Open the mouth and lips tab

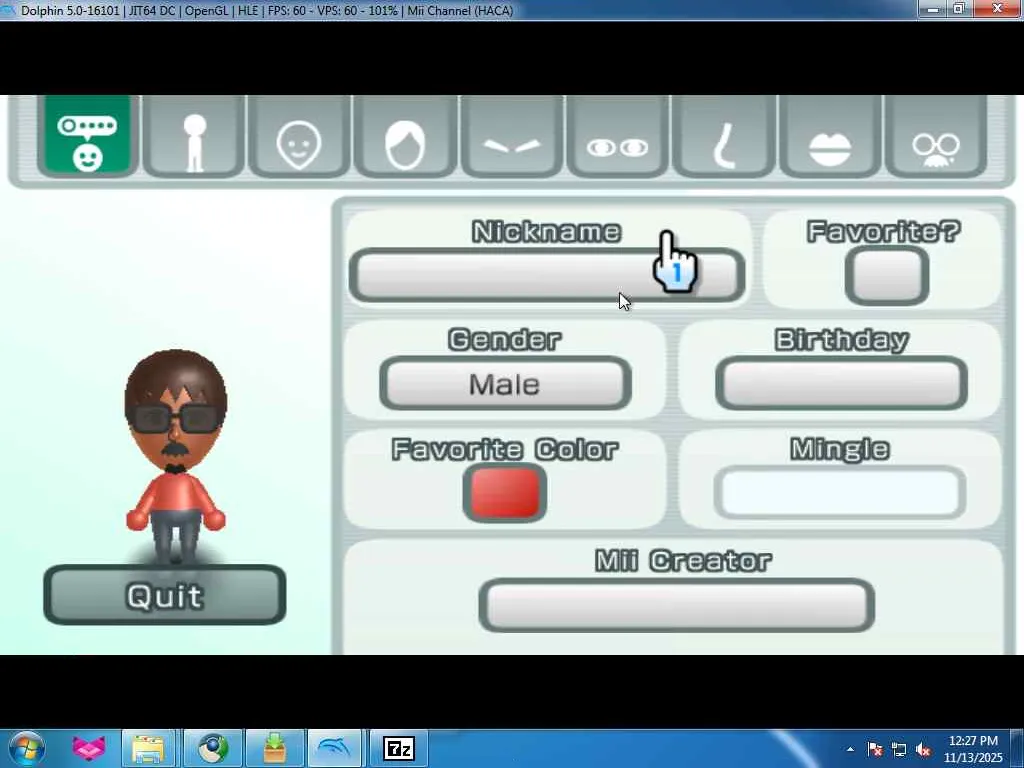click(x=830, y=136)
